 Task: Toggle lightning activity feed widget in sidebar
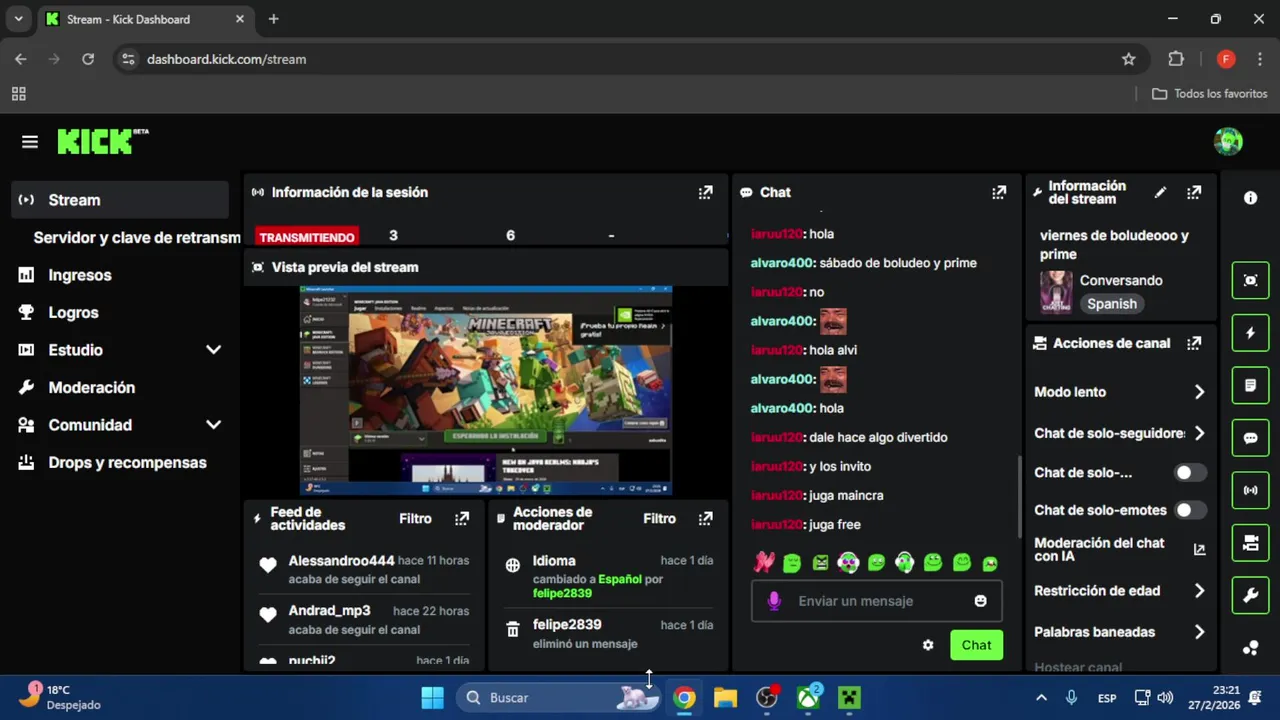(1250, 333)
